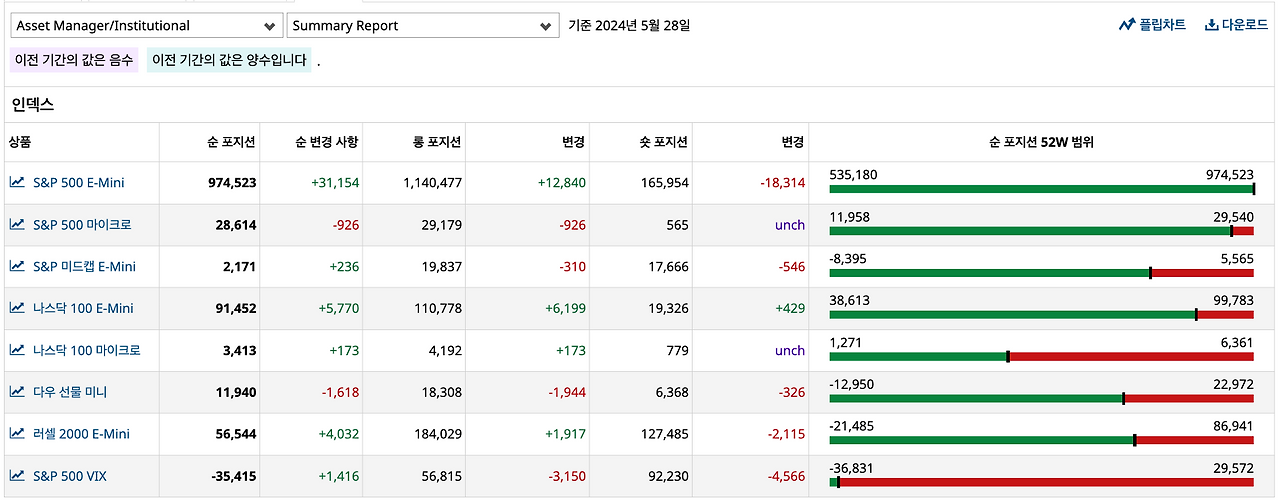Select short change value +429

(x=790, y=309)
